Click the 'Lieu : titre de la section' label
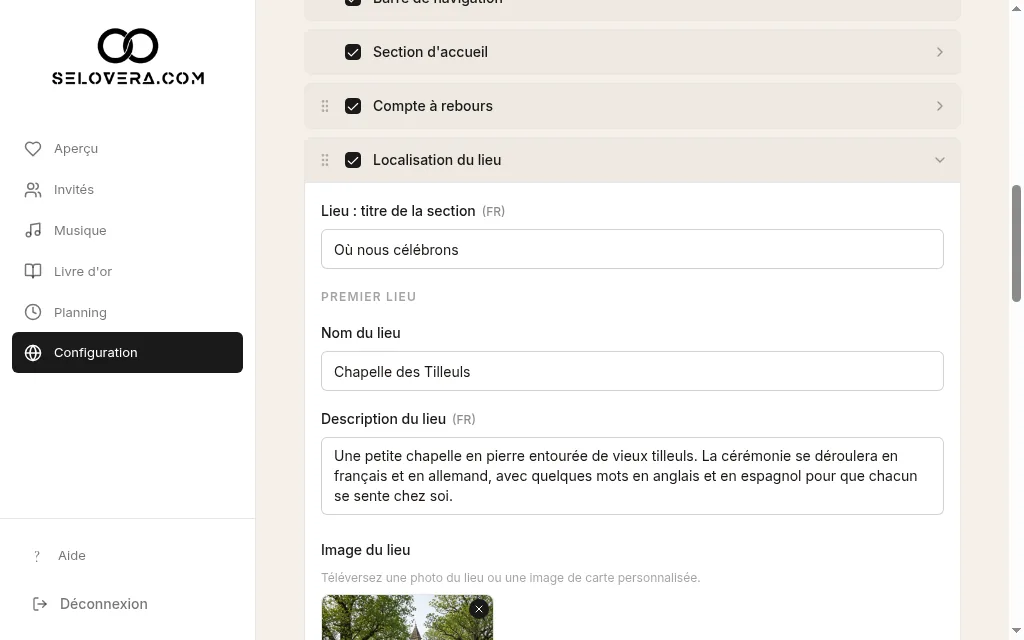This screenshot has width=1024, height=640. (398, 211)
